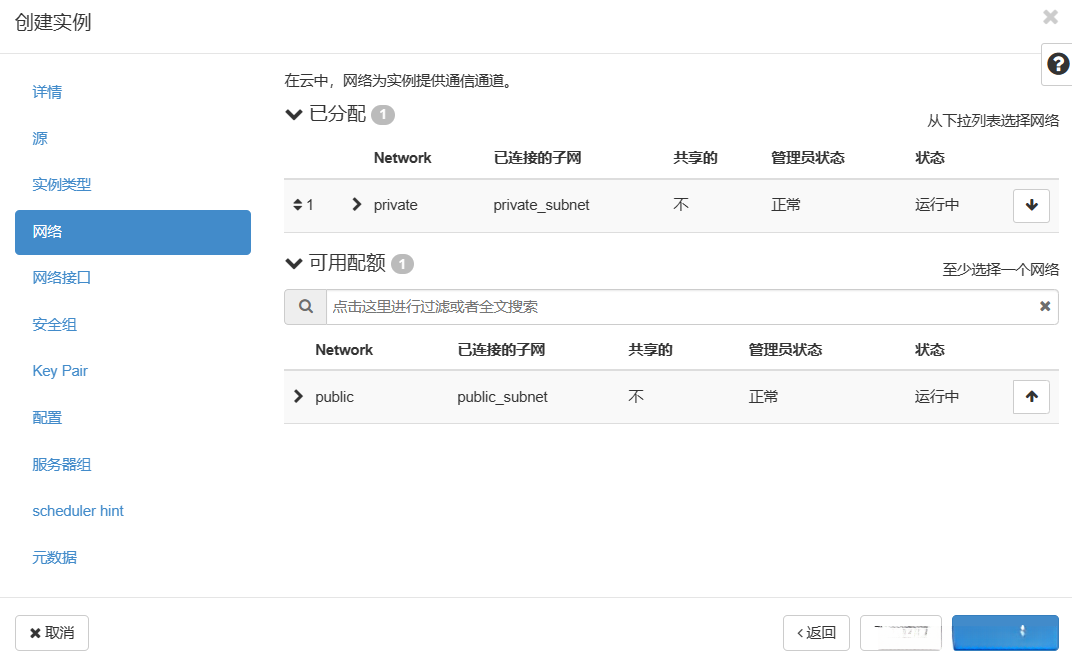Image resolution: width=1072 pixels, height=659 pixels.
Task: Click the 返回 button
Action: 816,633
